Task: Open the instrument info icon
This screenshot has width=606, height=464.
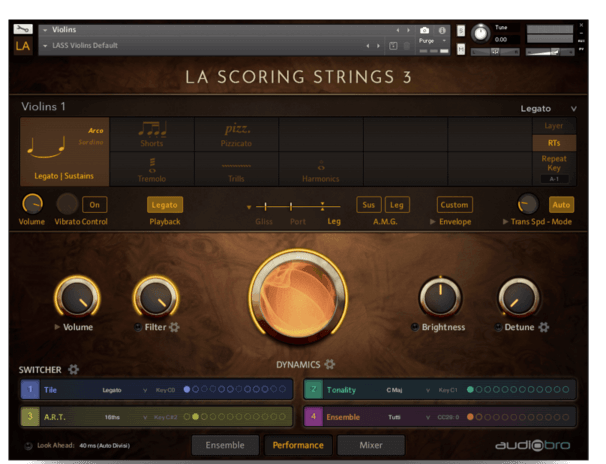Action: (442, 30)
